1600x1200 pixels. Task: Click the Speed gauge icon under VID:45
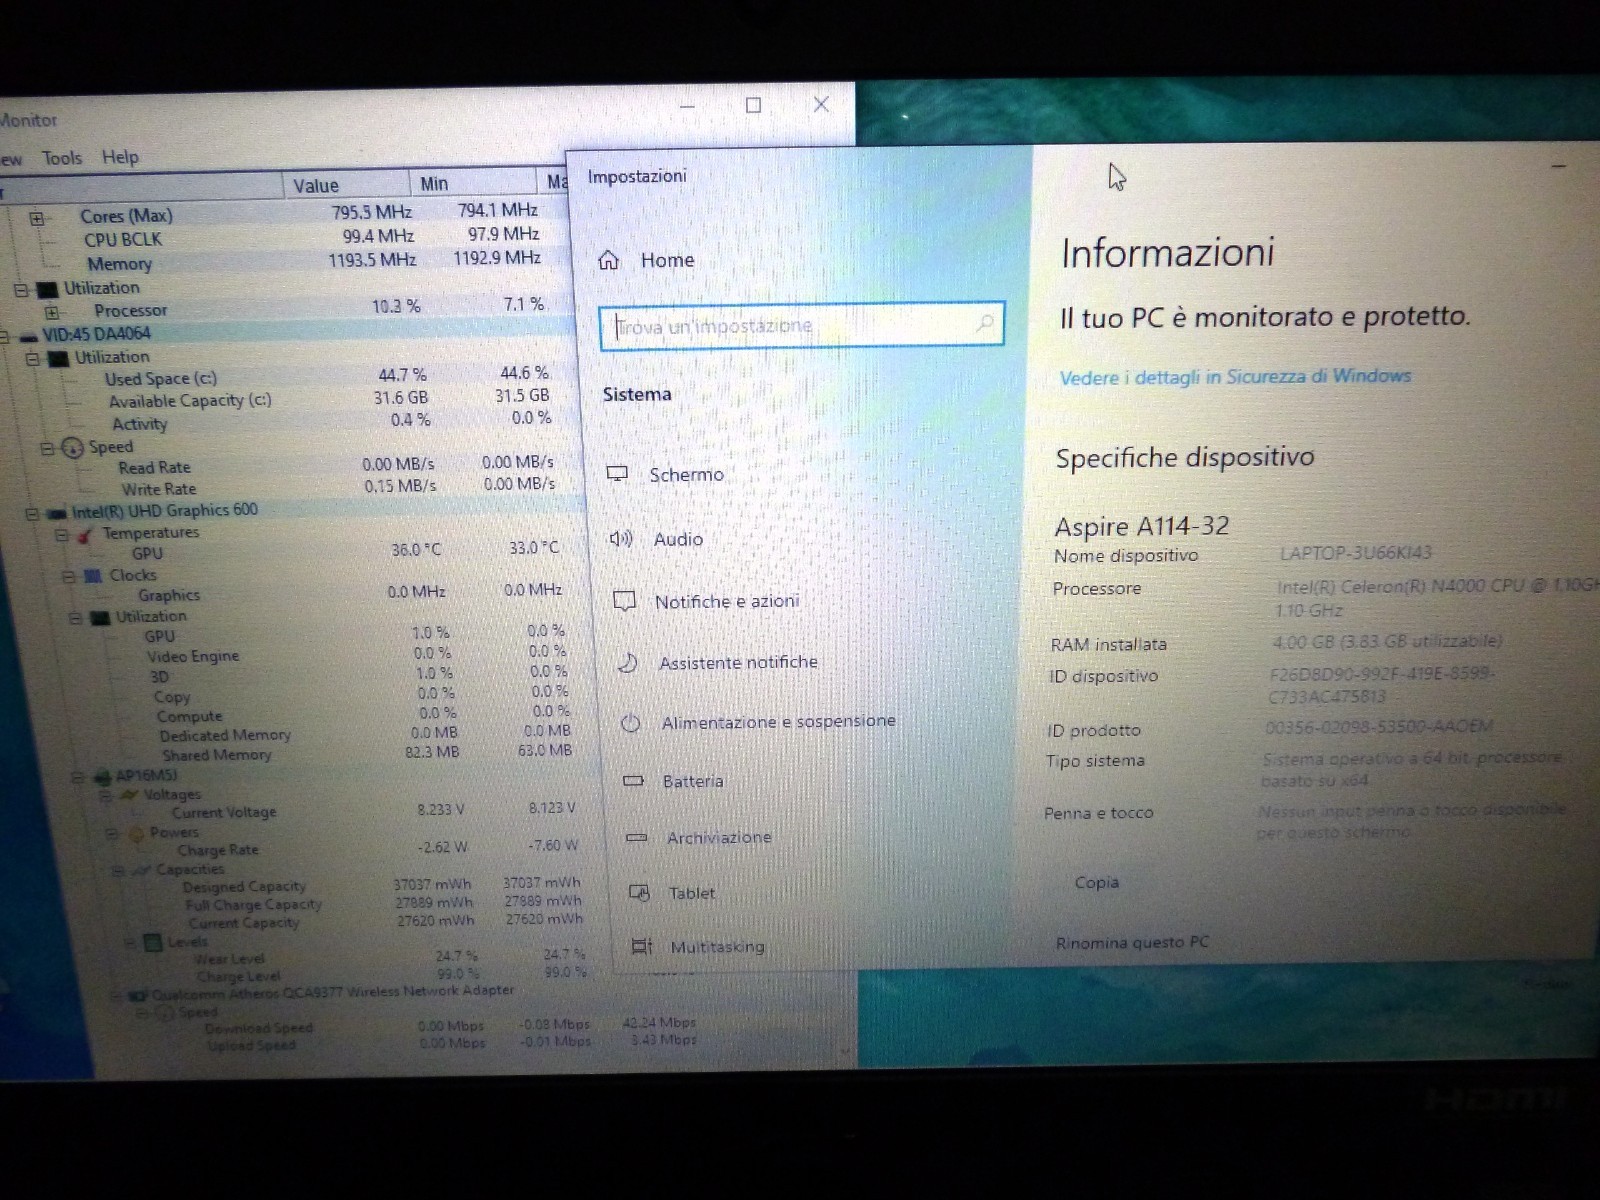[72, 448]
